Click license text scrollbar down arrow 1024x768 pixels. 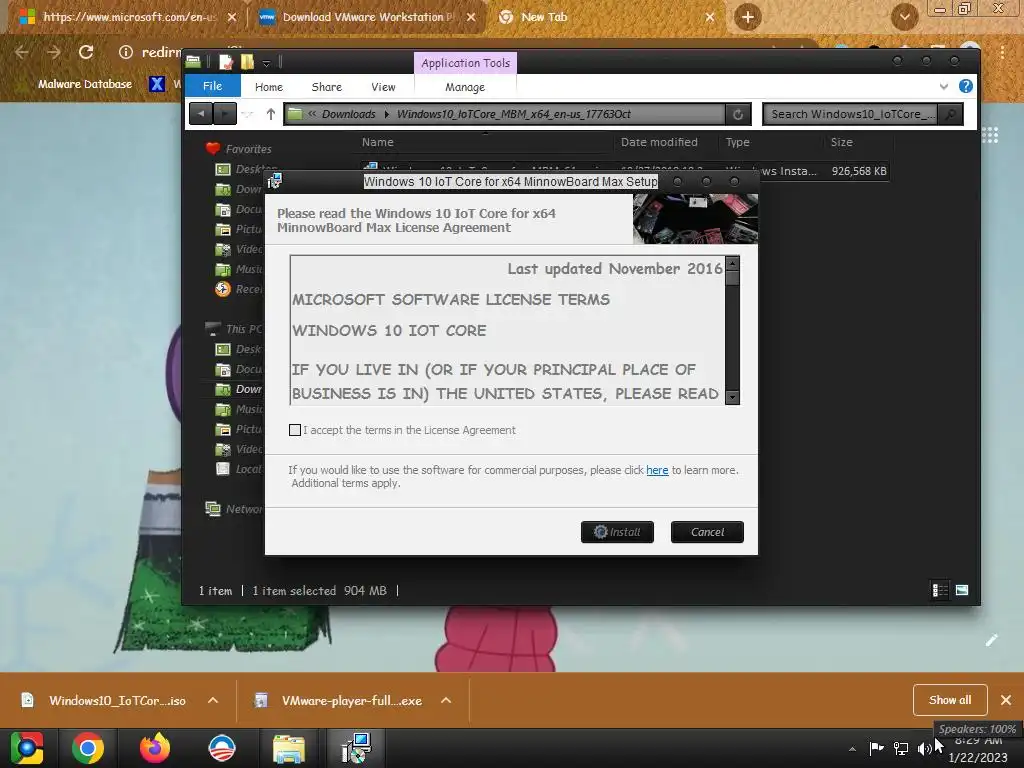pyautogui.click(x=732, y=397)
